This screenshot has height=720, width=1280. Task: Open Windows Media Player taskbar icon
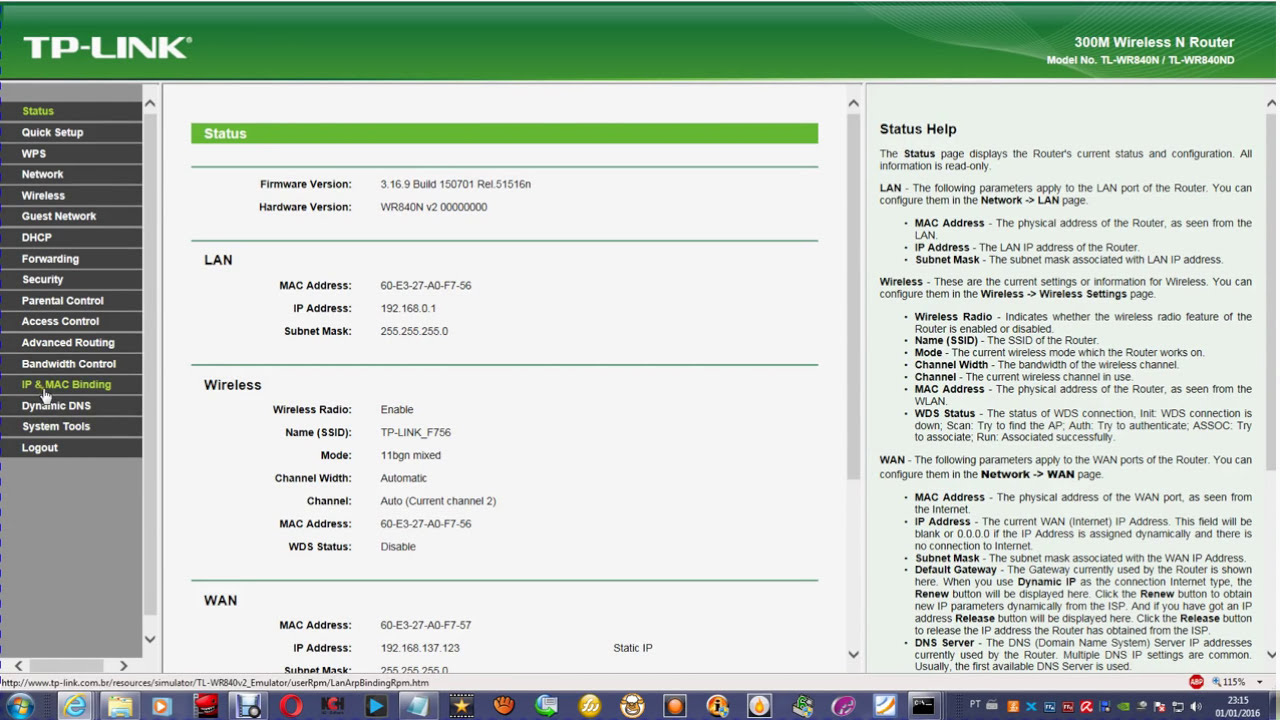click(x=161, y=707)
